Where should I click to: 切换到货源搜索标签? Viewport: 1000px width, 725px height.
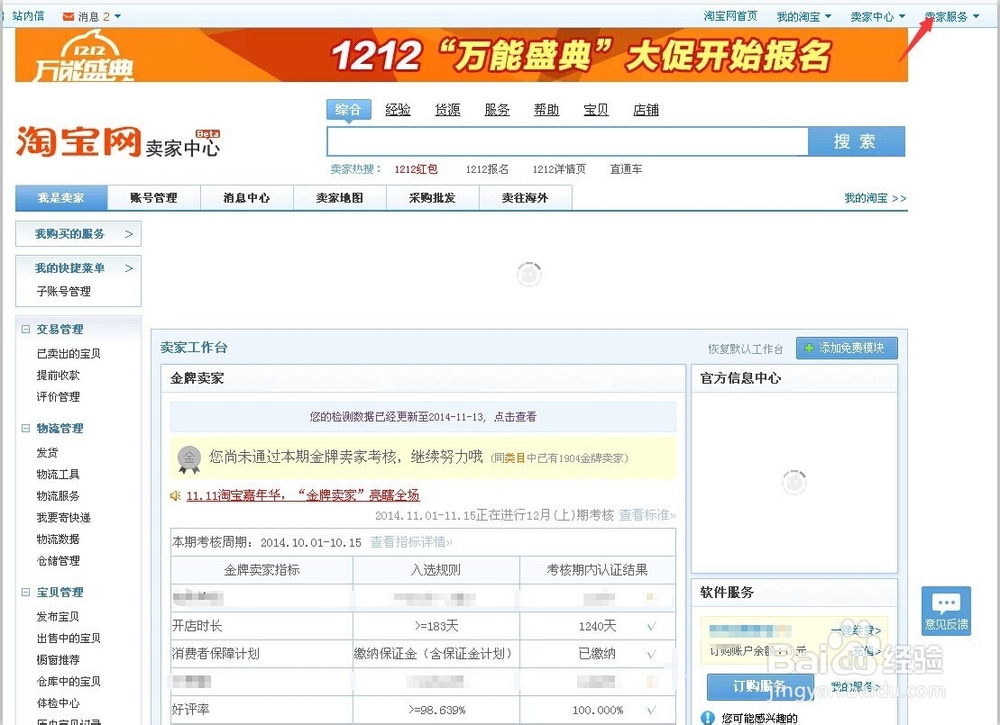(x=447, y=110)
